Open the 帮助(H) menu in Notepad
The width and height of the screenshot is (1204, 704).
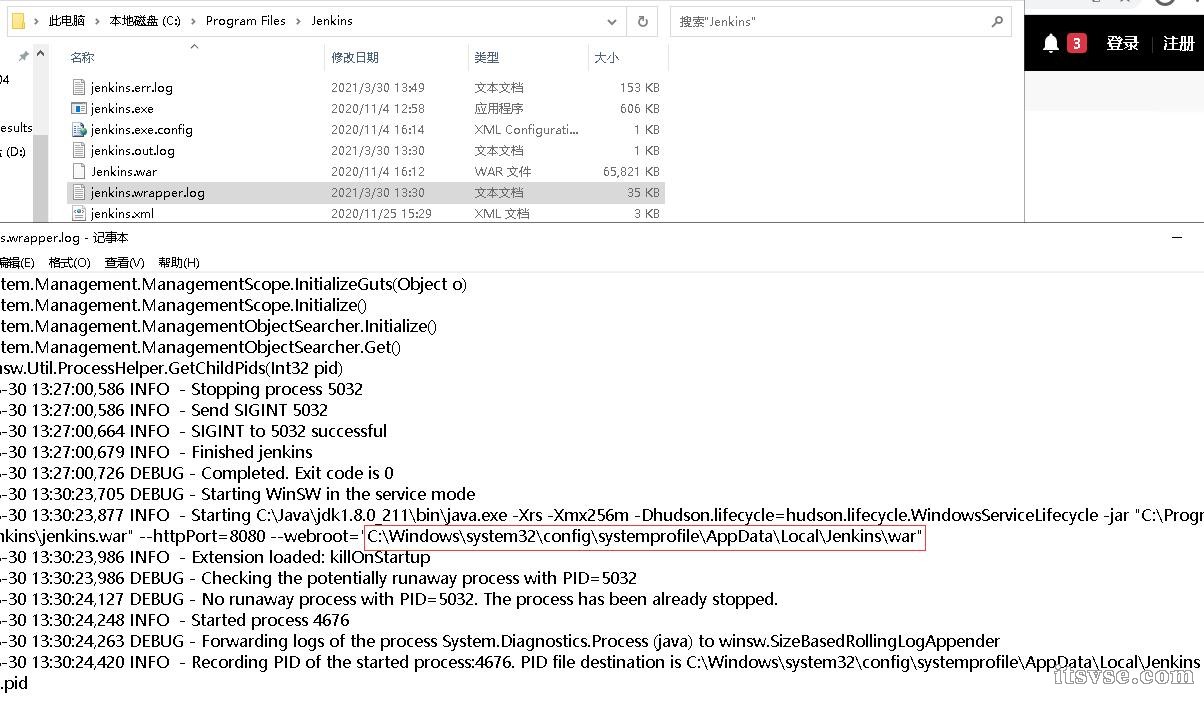[x=179, y=262]
